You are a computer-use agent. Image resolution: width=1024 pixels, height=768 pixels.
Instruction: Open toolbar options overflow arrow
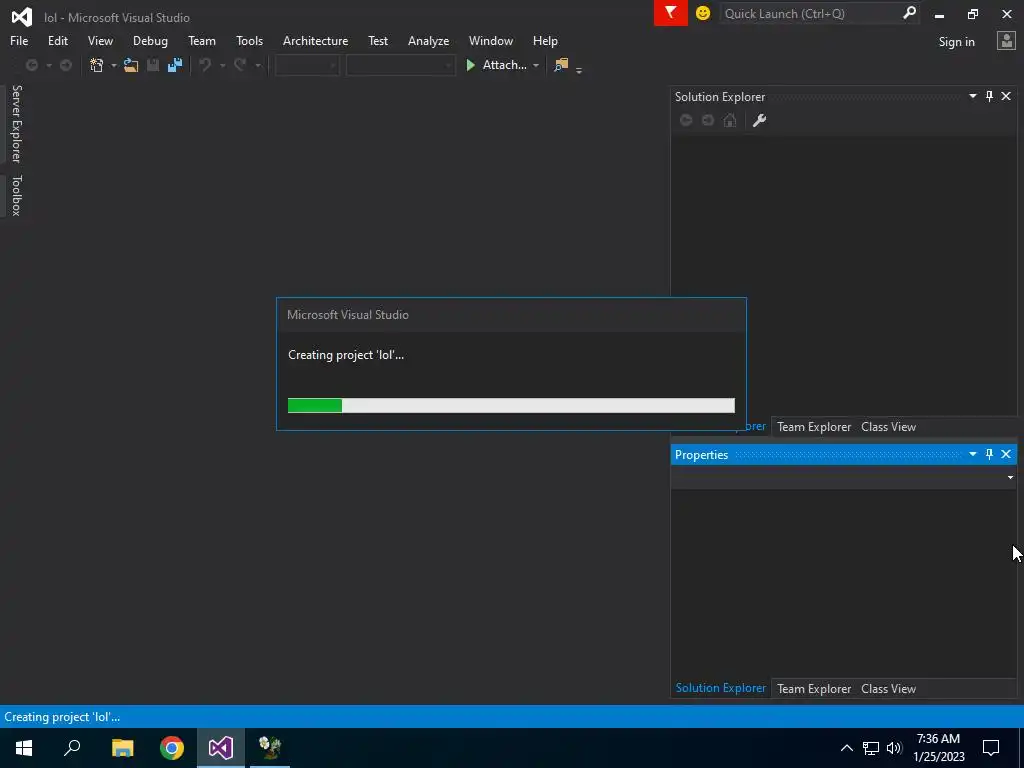point(579,69)
